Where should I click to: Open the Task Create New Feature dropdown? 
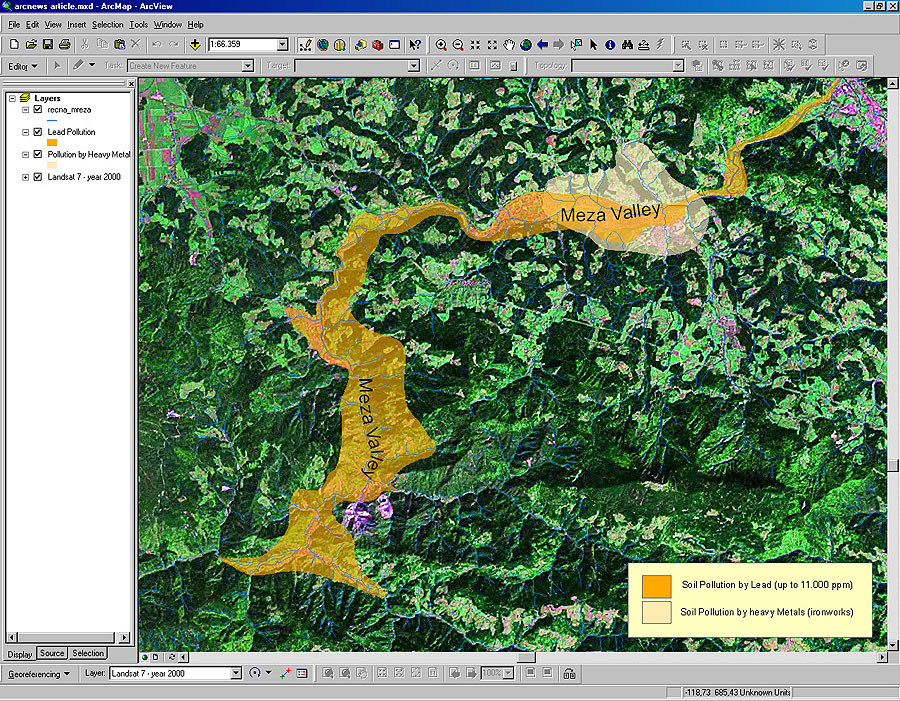[247, 66]
